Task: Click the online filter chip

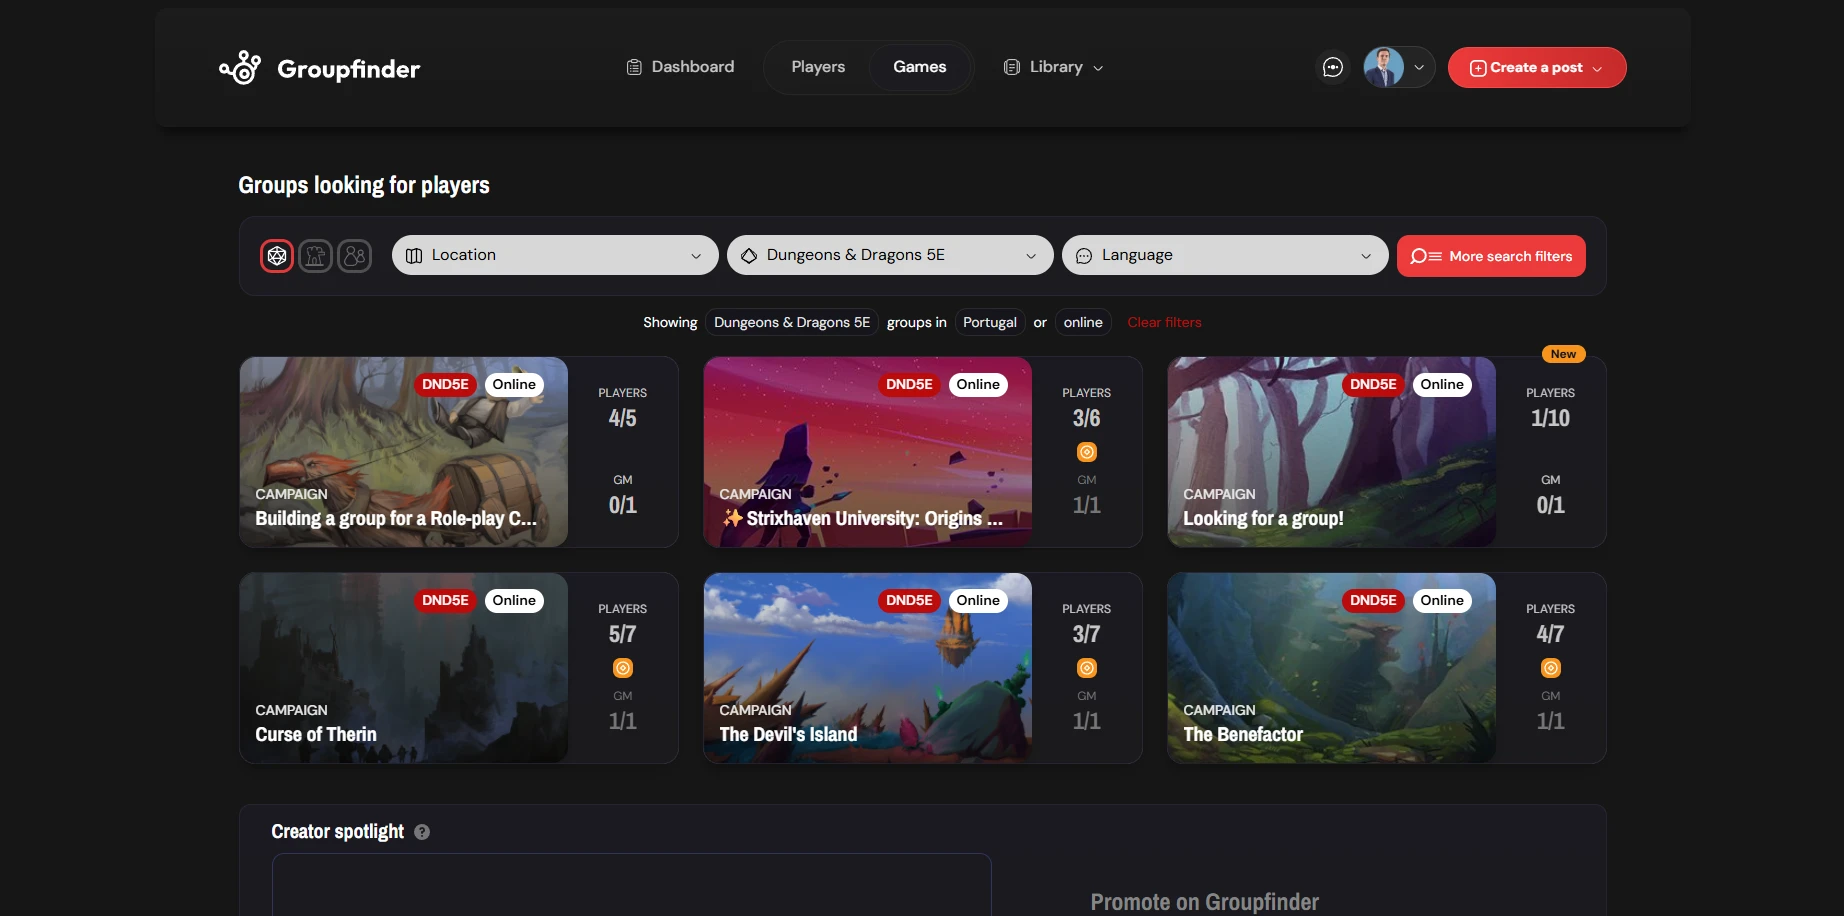Action: click(1083, 322)
